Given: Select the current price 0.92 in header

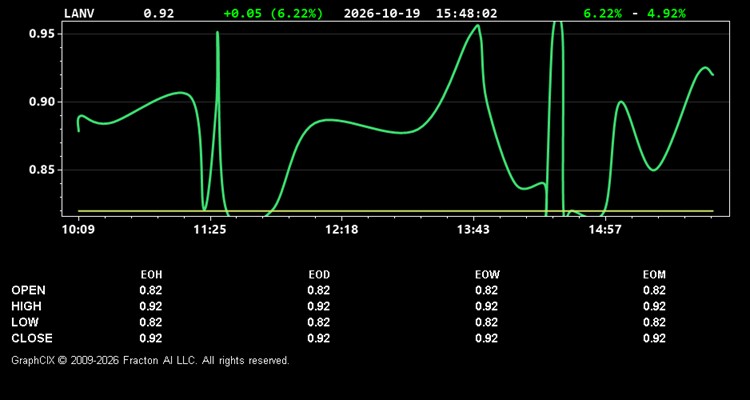Looking at the screenshot, I should tap(159, 13).
